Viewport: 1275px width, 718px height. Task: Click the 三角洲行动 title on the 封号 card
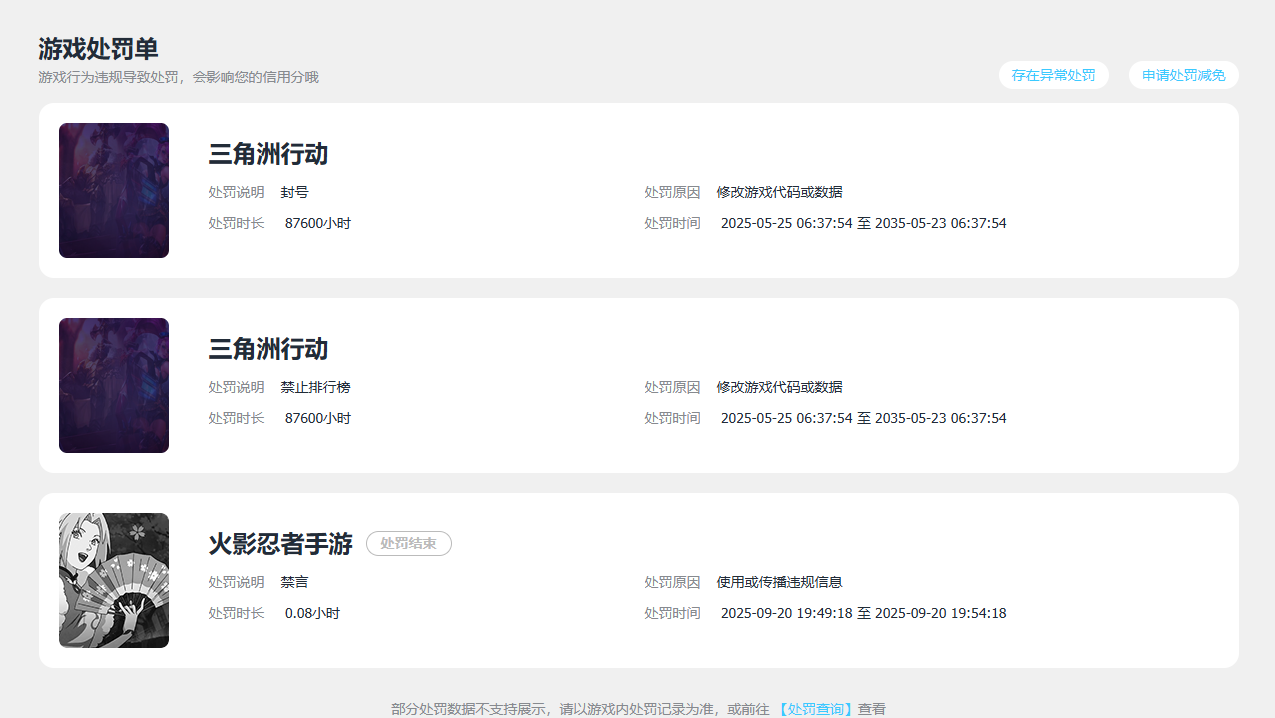(x=268, y=154)
